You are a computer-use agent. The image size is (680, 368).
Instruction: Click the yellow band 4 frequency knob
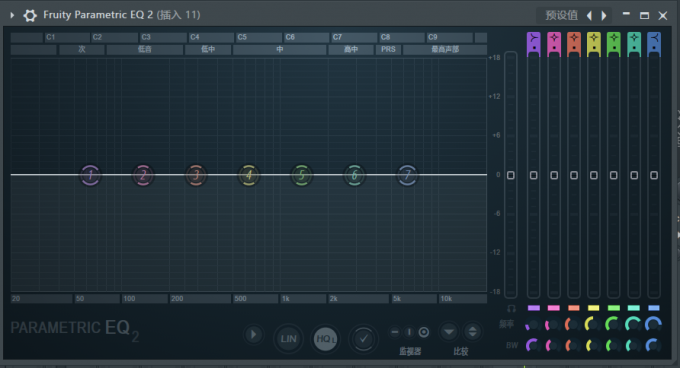click(x=593, y=325)
